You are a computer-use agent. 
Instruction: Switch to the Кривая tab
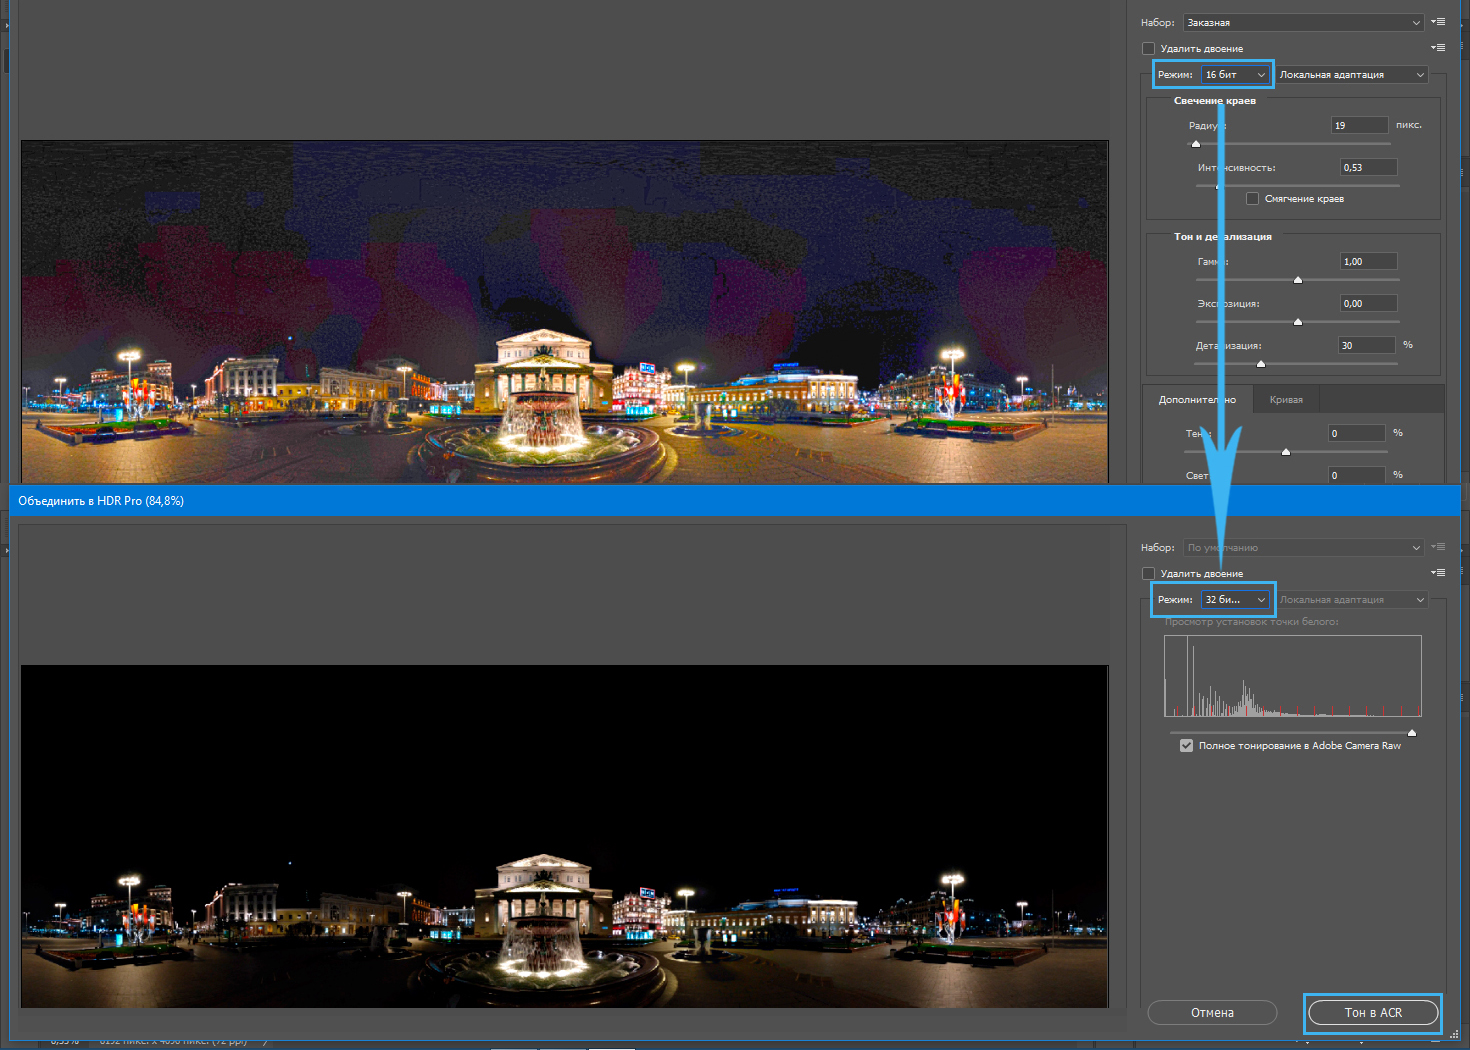1286,400
